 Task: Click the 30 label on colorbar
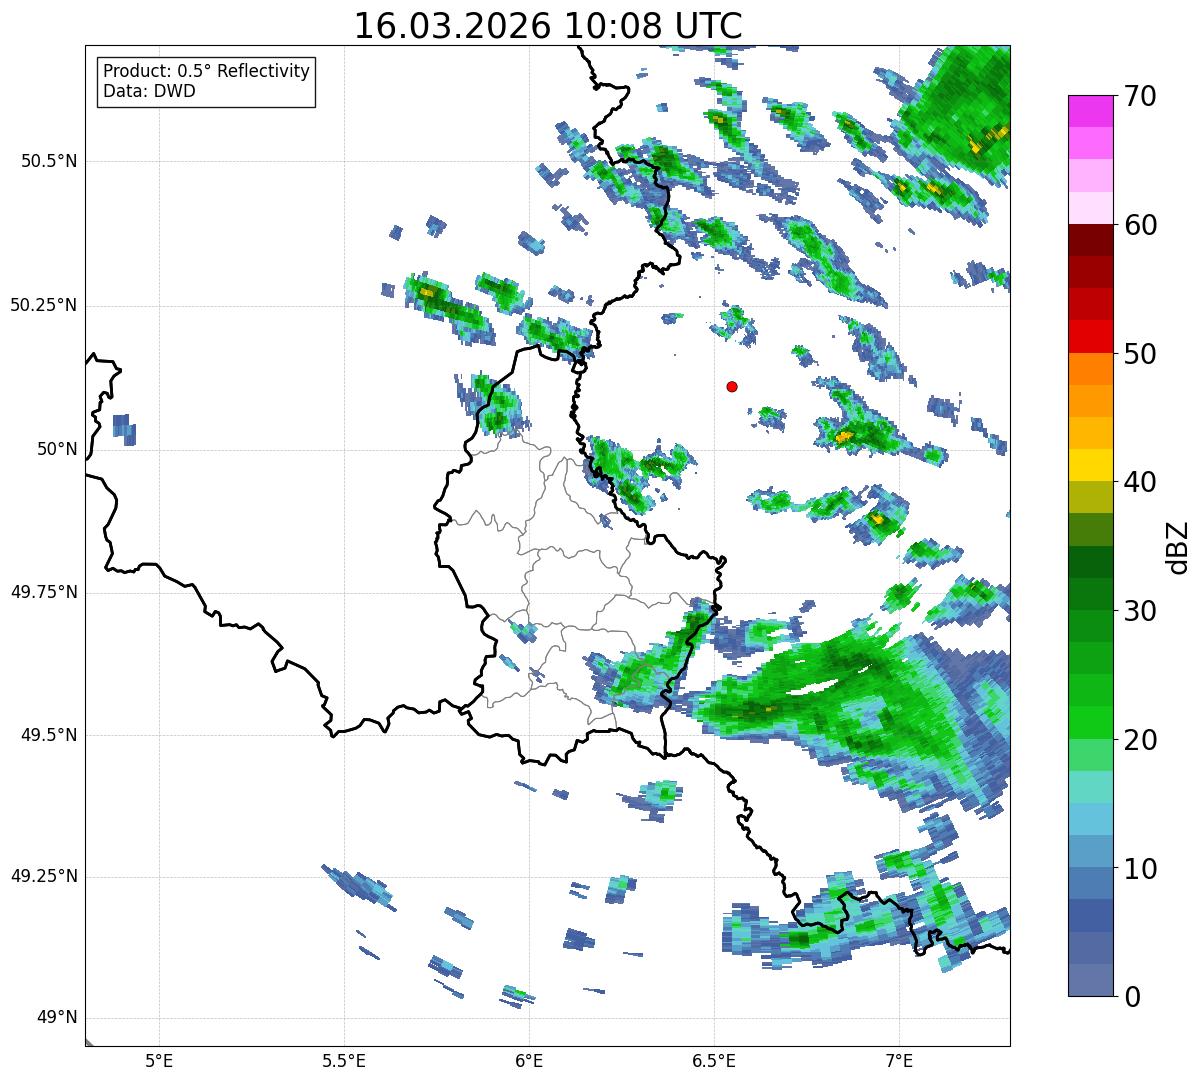point(1141,611)
